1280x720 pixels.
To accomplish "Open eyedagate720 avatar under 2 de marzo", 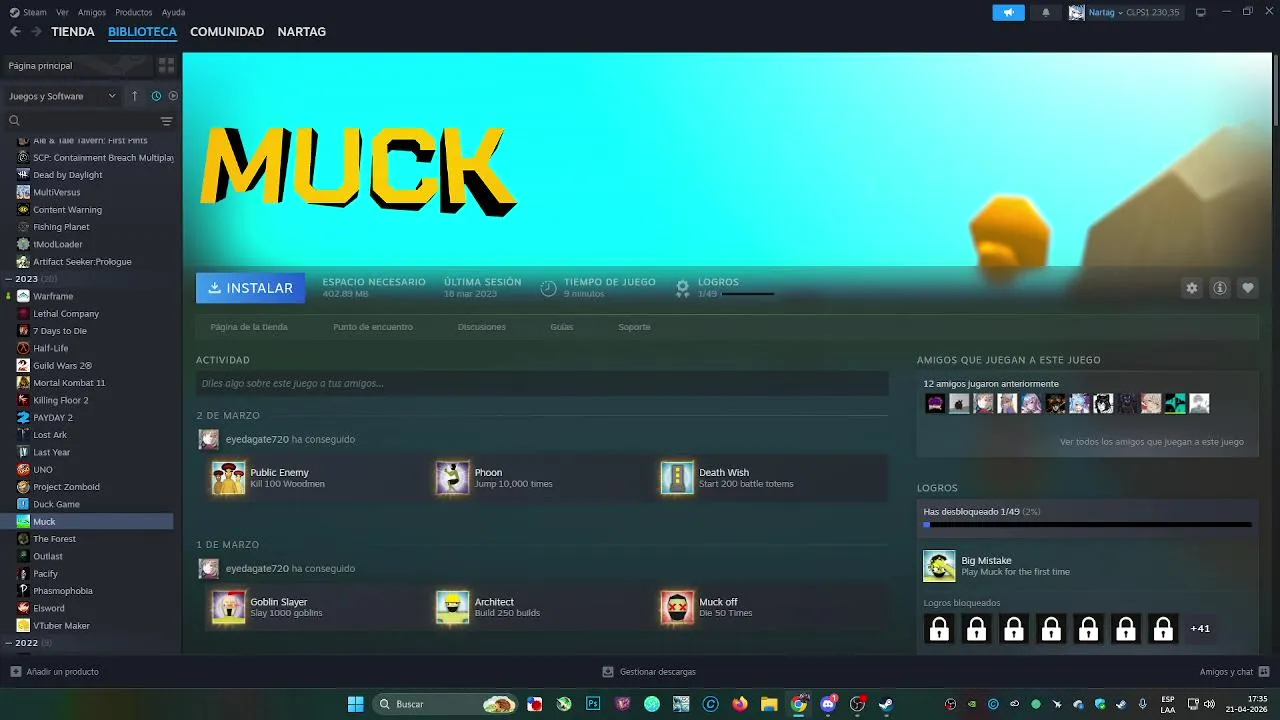I will (208, 439).
